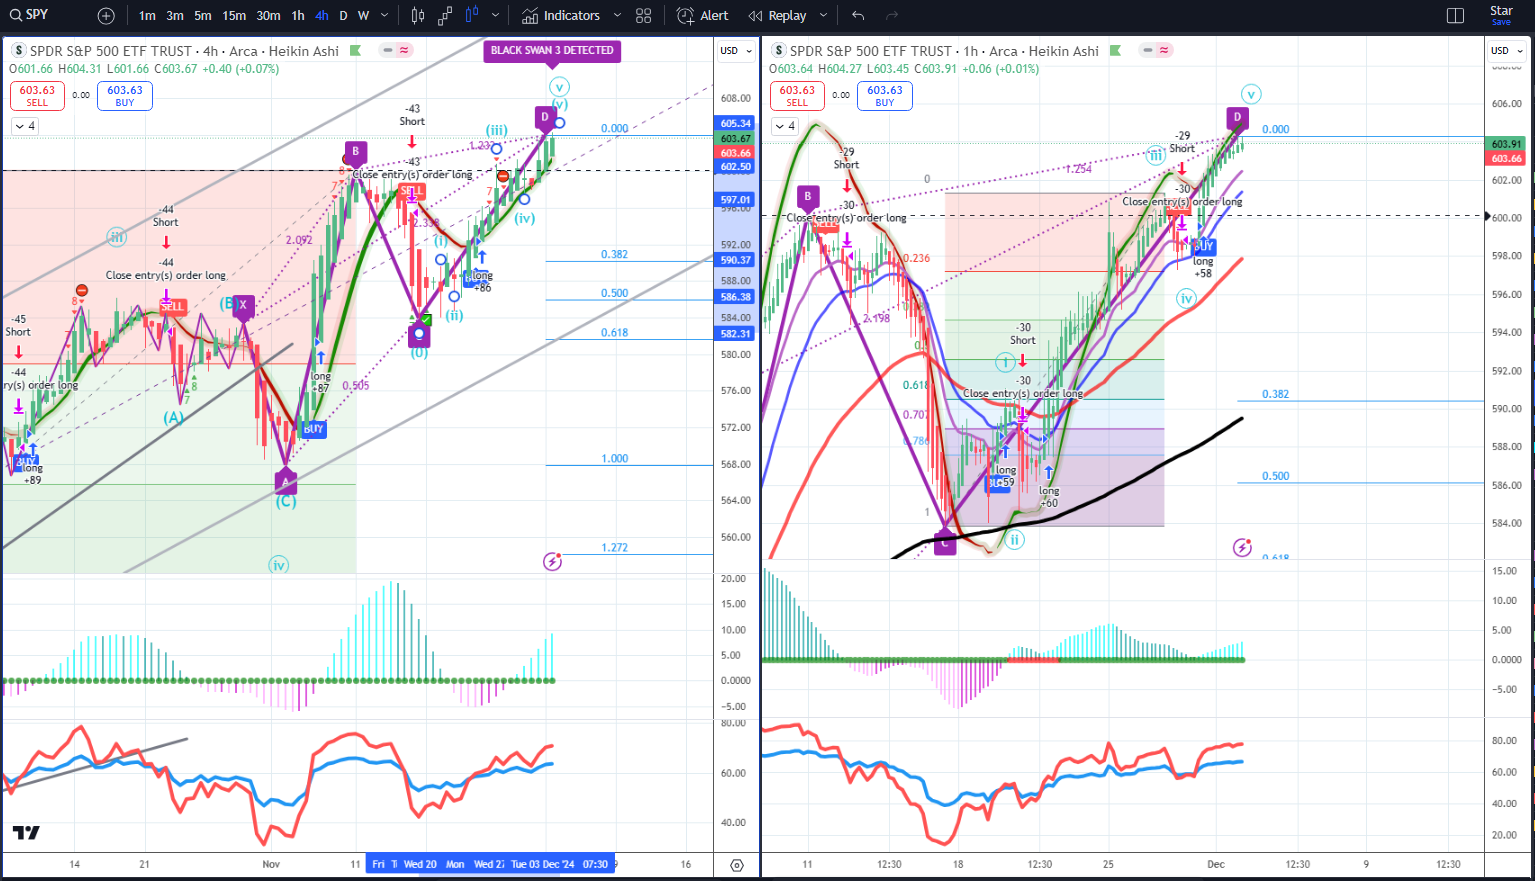Click the 605.34 blue price label

pyautogui.click(x=735, y=124)
